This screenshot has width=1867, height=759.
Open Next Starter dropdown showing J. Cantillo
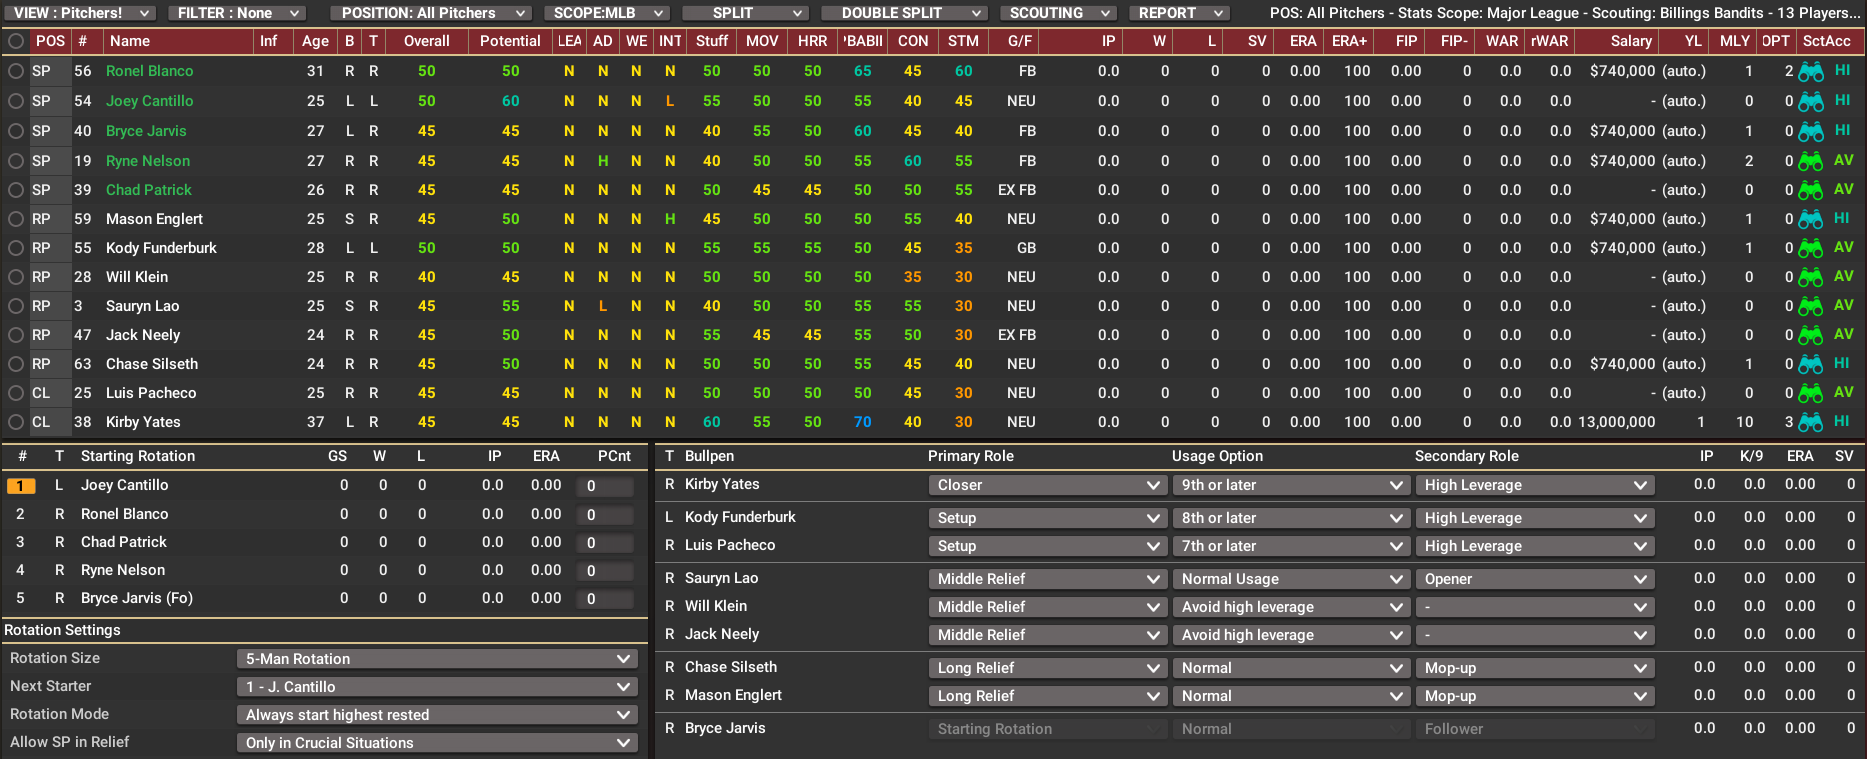click(x=437, y=687)
